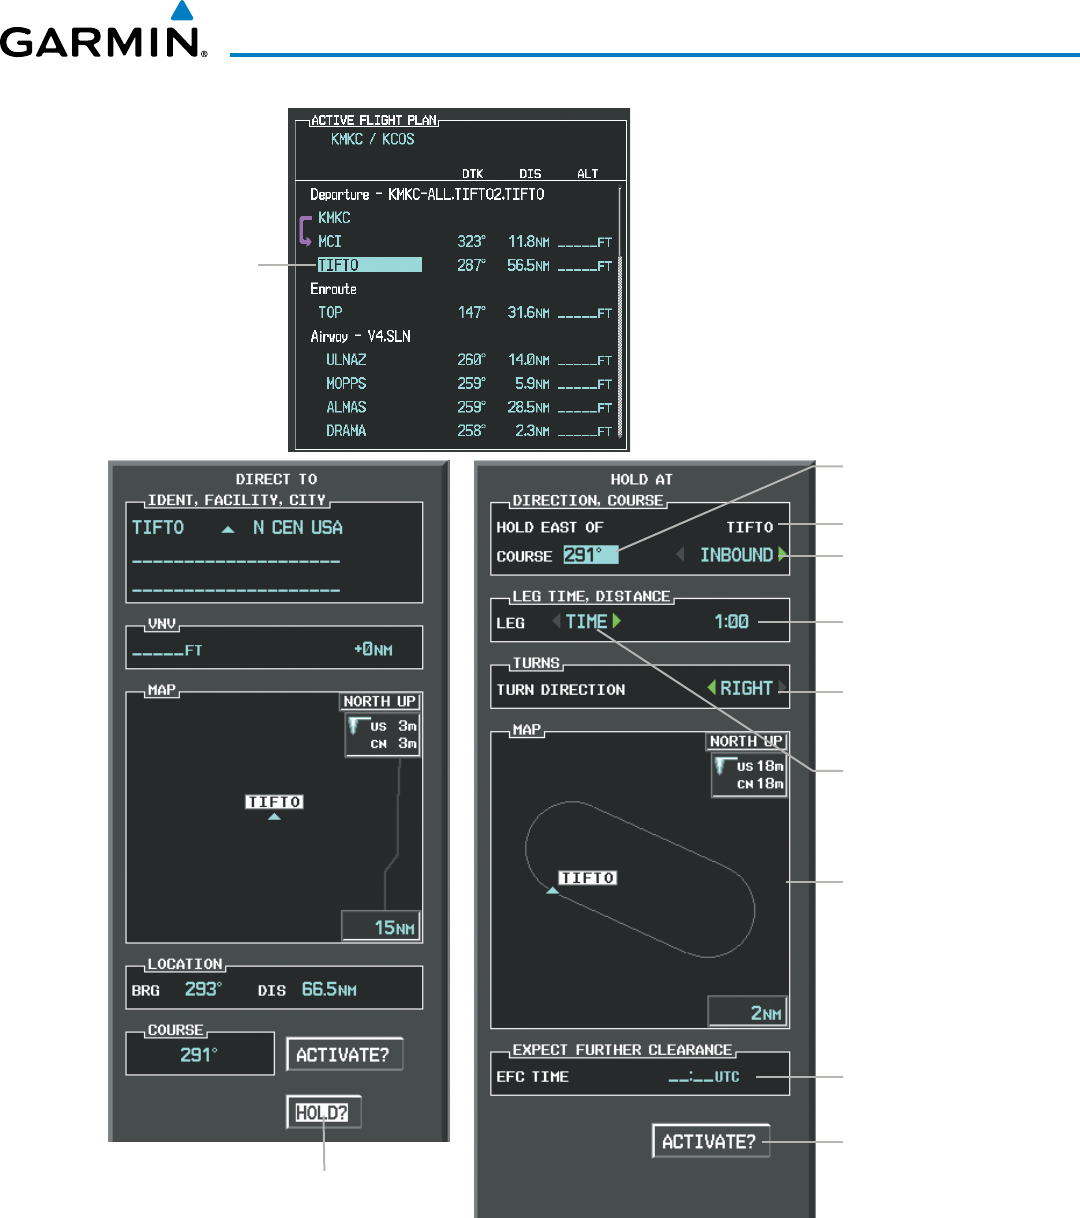The width and height of the screenshot is (1080, 1218).
Task: Click the 15NM map range box
Action: click(x=380, y=927)
